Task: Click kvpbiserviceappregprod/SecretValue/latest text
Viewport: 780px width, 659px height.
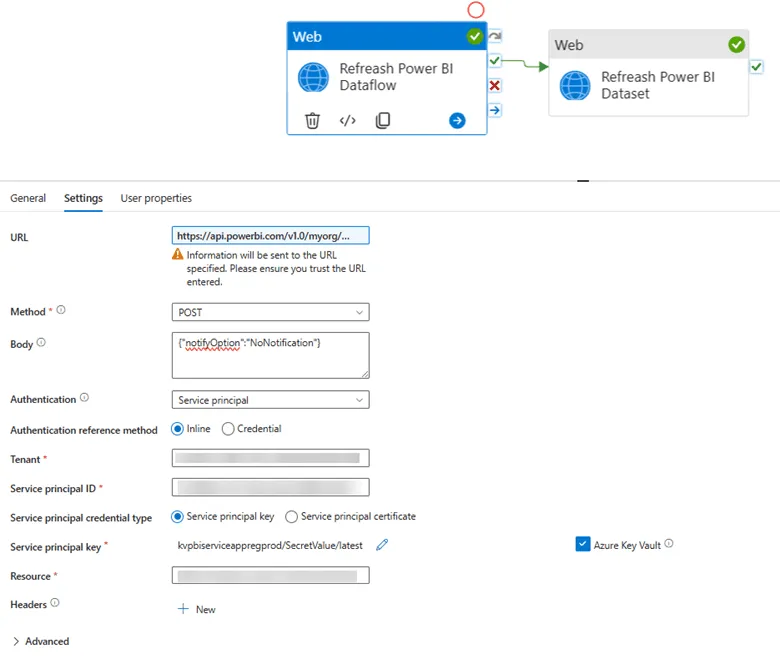Action: (270, 546)
